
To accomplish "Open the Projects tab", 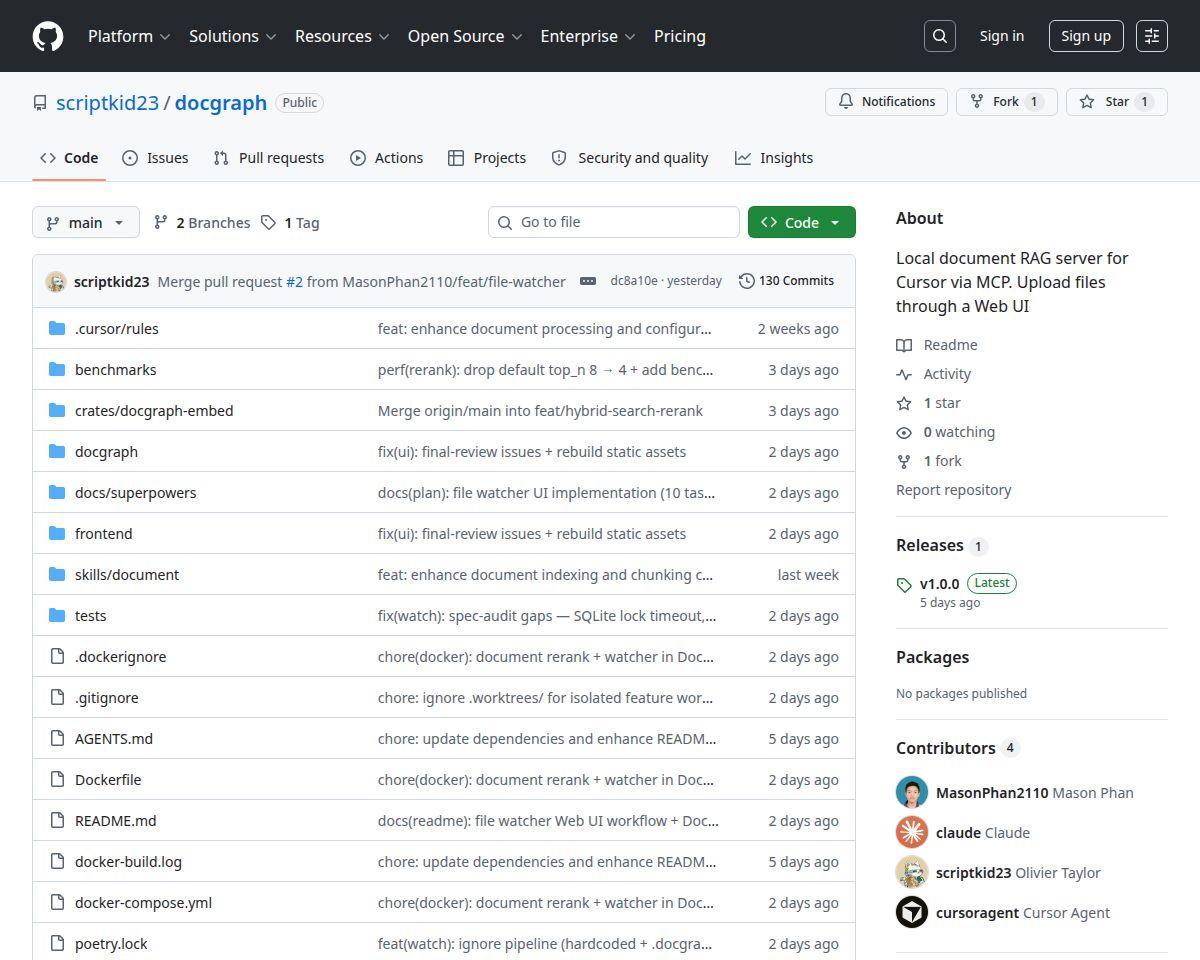I will coord(487,158).
